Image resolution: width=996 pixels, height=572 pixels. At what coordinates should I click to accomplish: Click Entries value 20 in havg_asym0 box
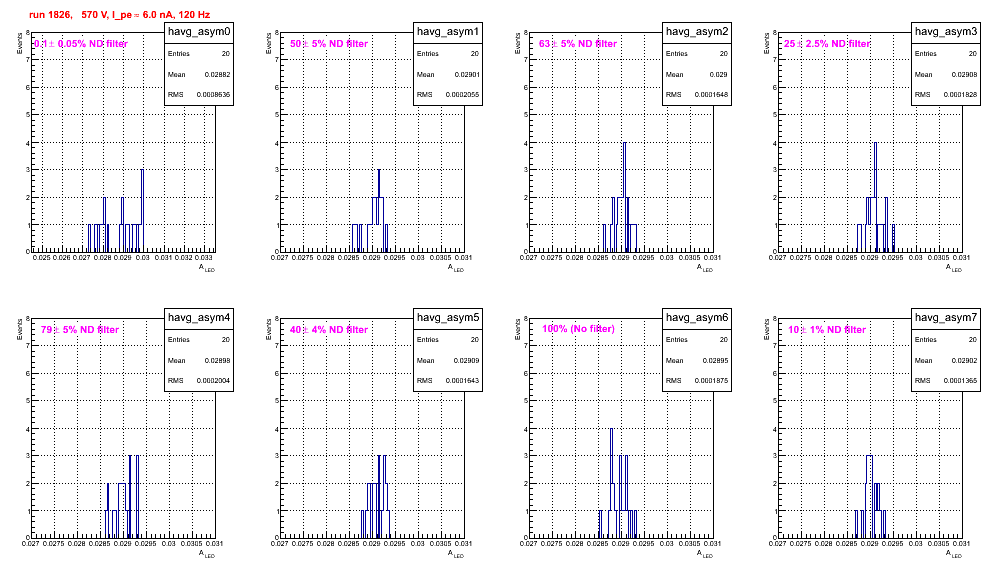tap(225, 54)
